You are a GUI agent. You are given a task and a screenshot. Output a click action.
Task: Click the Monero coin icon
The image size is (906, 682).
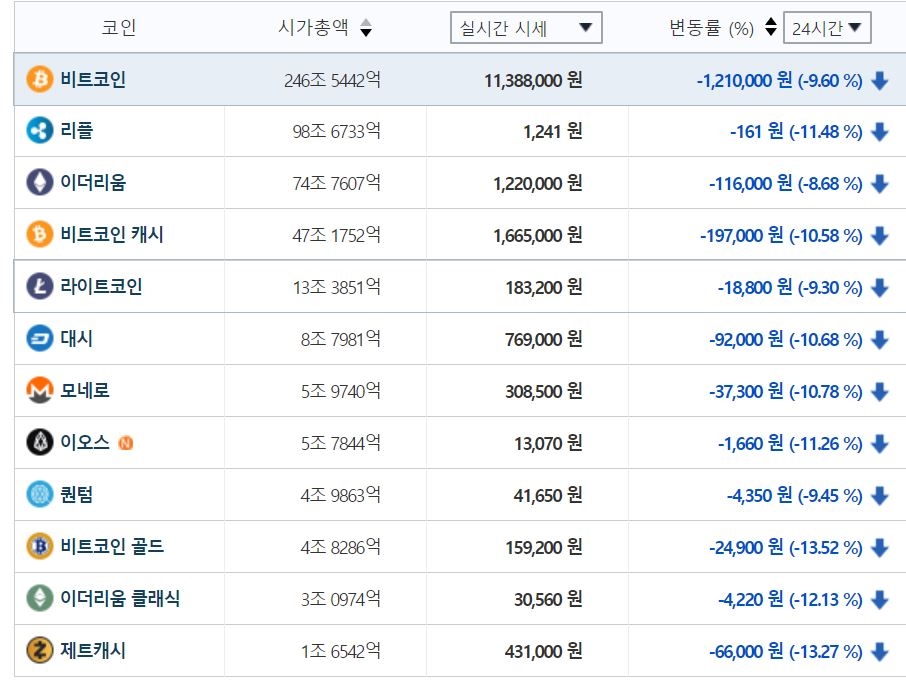[40, 391]
